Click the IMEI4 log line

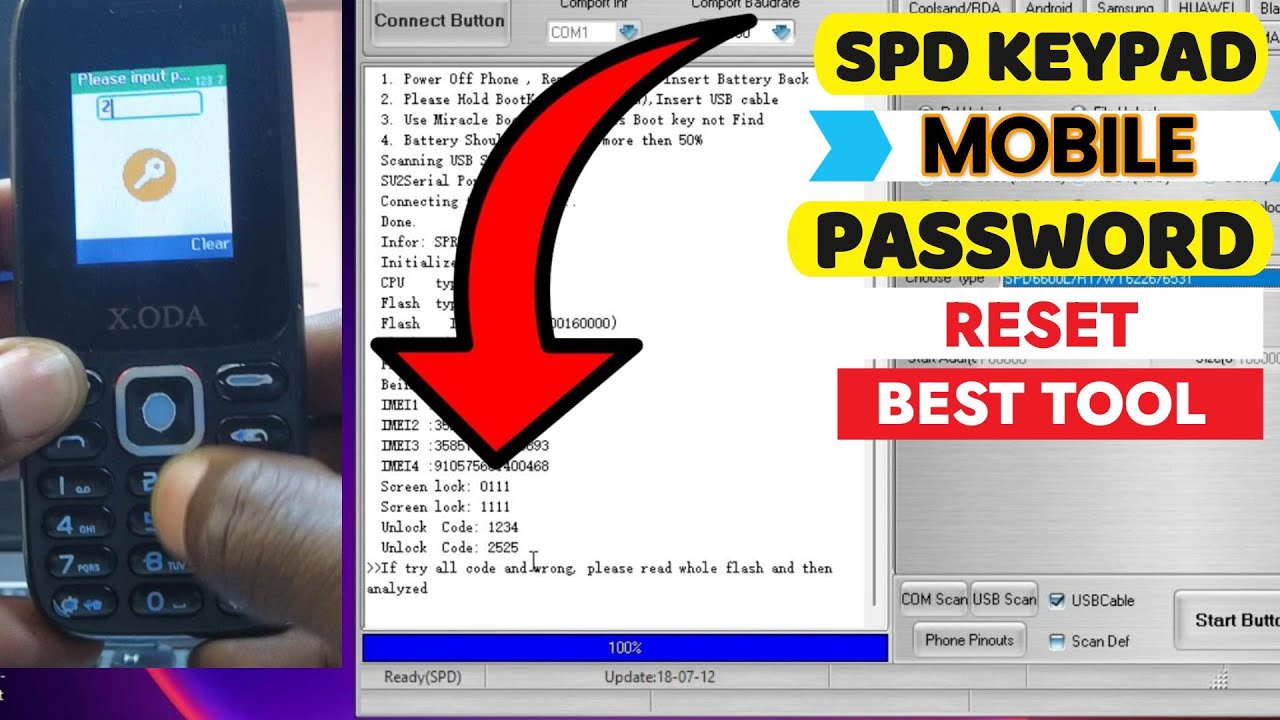464,466
